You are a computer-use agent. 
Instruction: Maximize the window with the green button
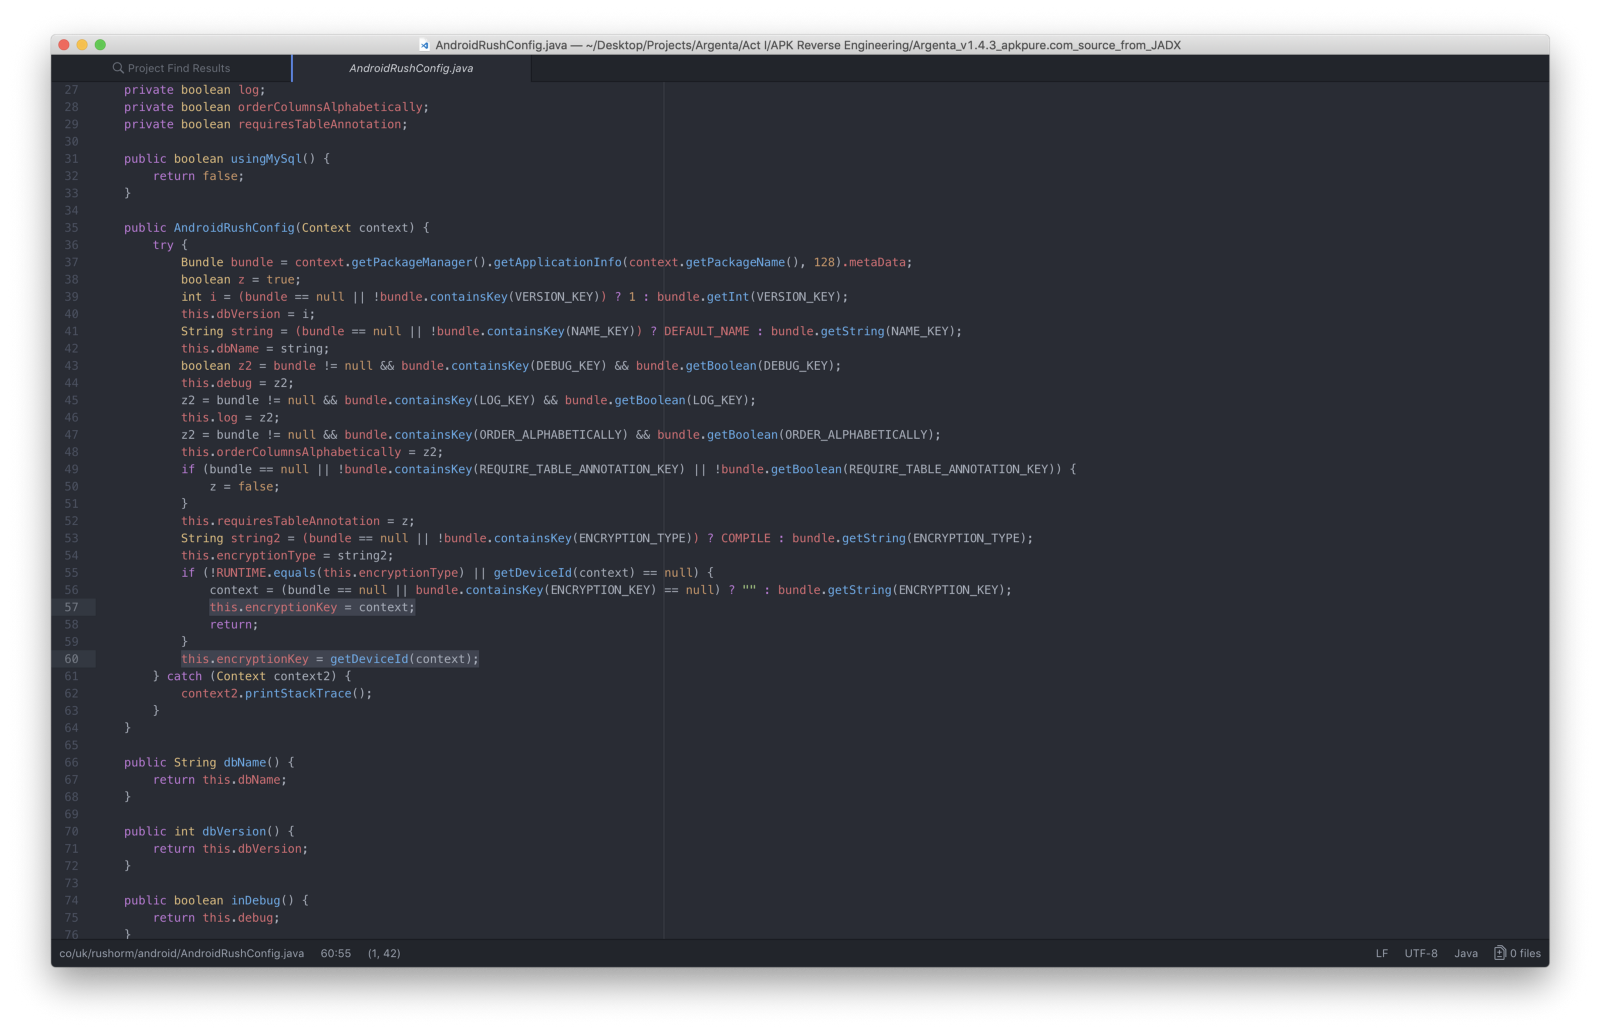tap(100, 45)
